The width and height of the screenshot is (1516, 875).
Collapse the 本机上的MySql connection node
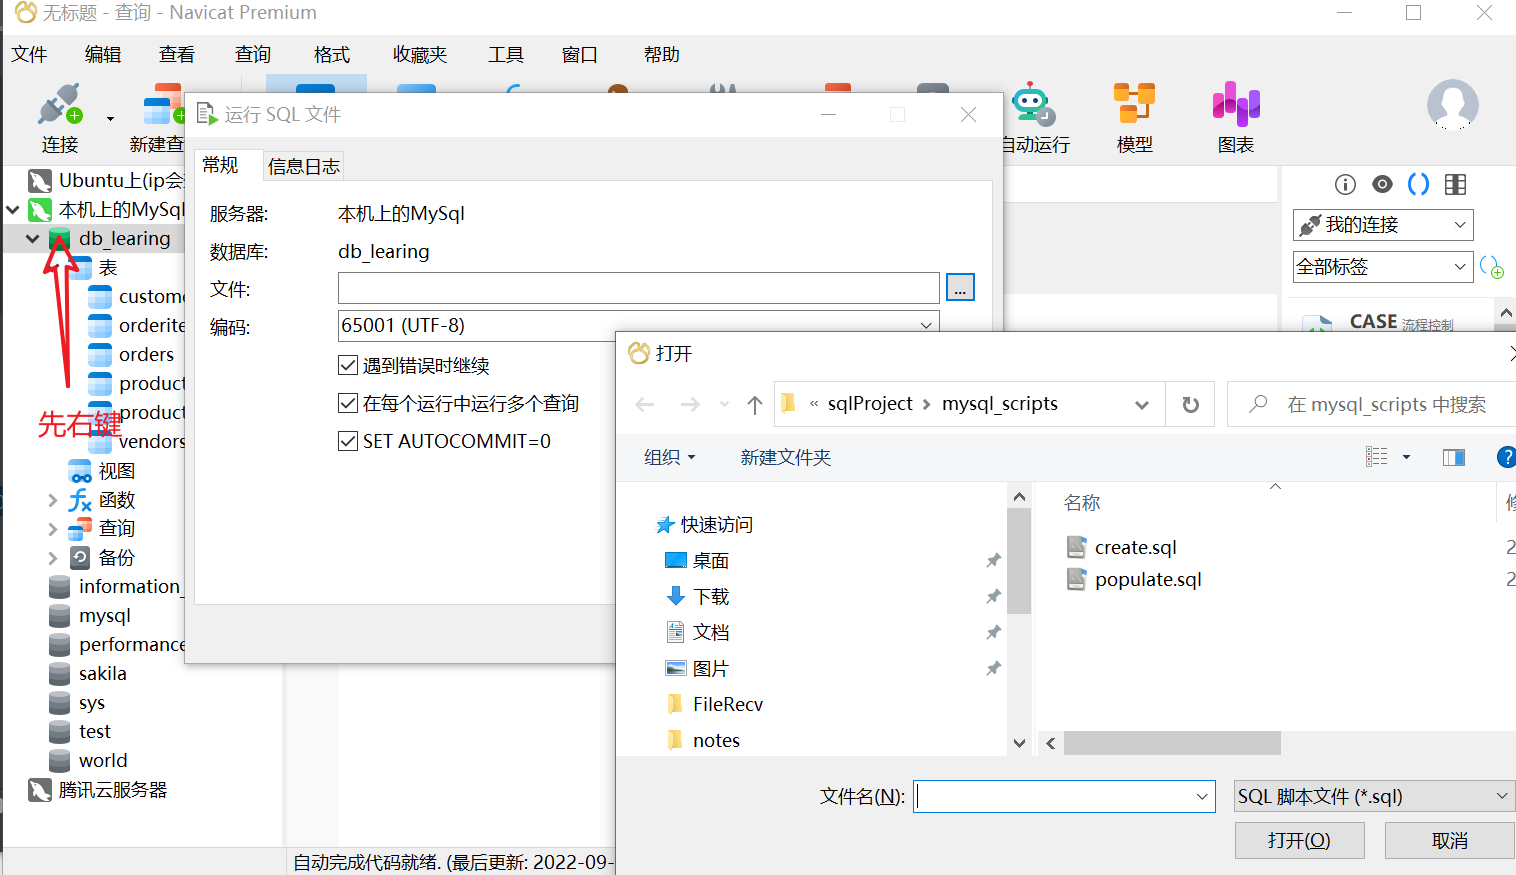[13, 210]
